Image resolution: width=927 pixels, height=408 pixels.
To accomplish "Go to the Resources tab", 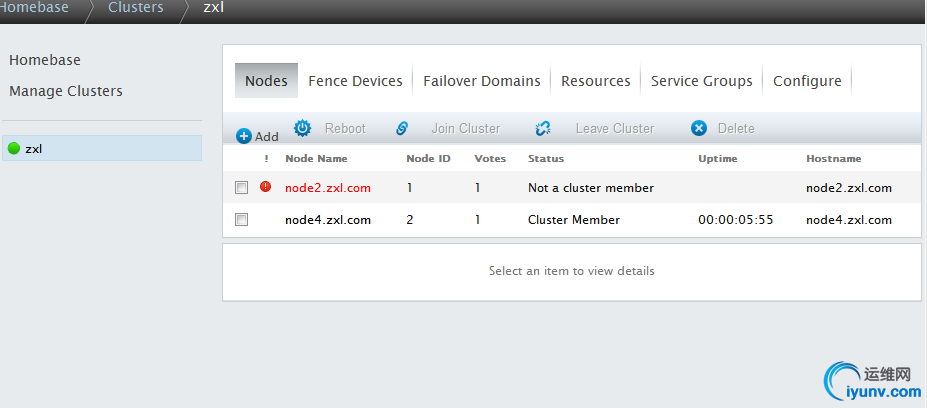I will tap(595, 81).
